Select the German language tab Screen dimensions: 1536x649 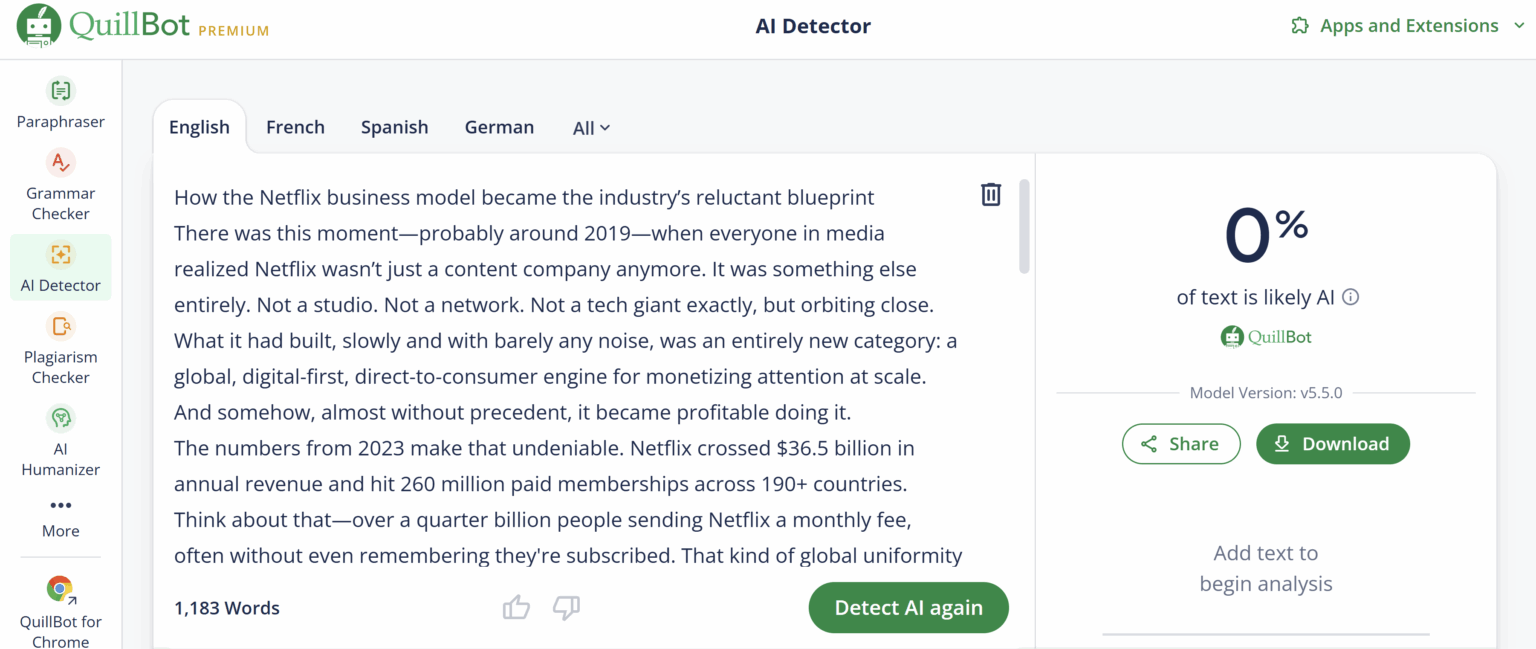click(499, 127)
